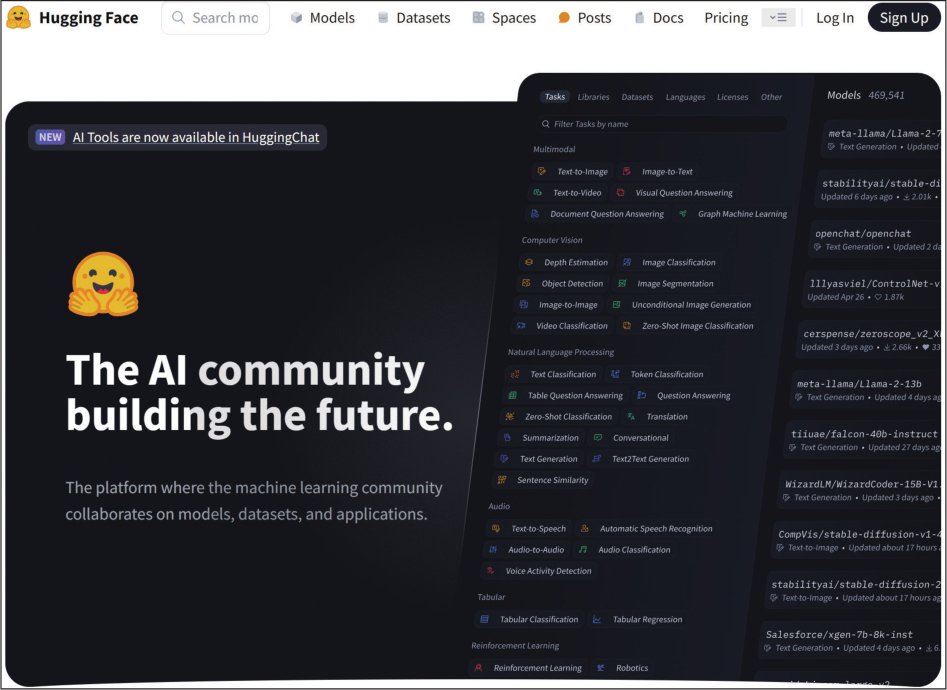Click the Log In link
947x690 pixels.
[x=835, y=18]
